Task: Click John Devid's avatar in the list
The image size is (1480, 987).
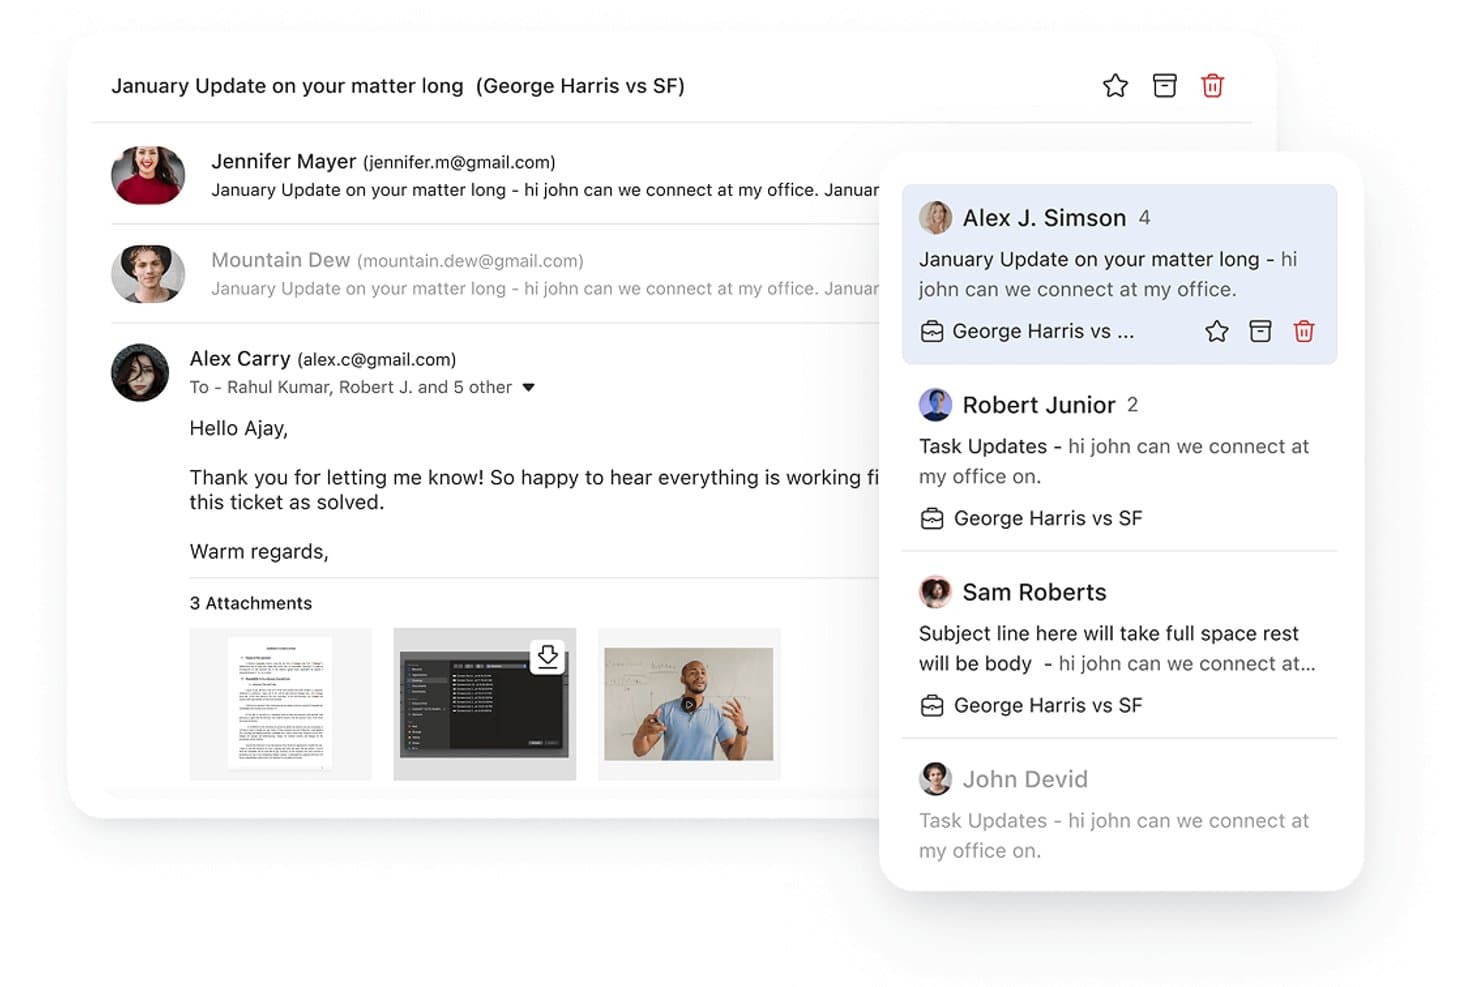Action: click(x=935, y=778)
